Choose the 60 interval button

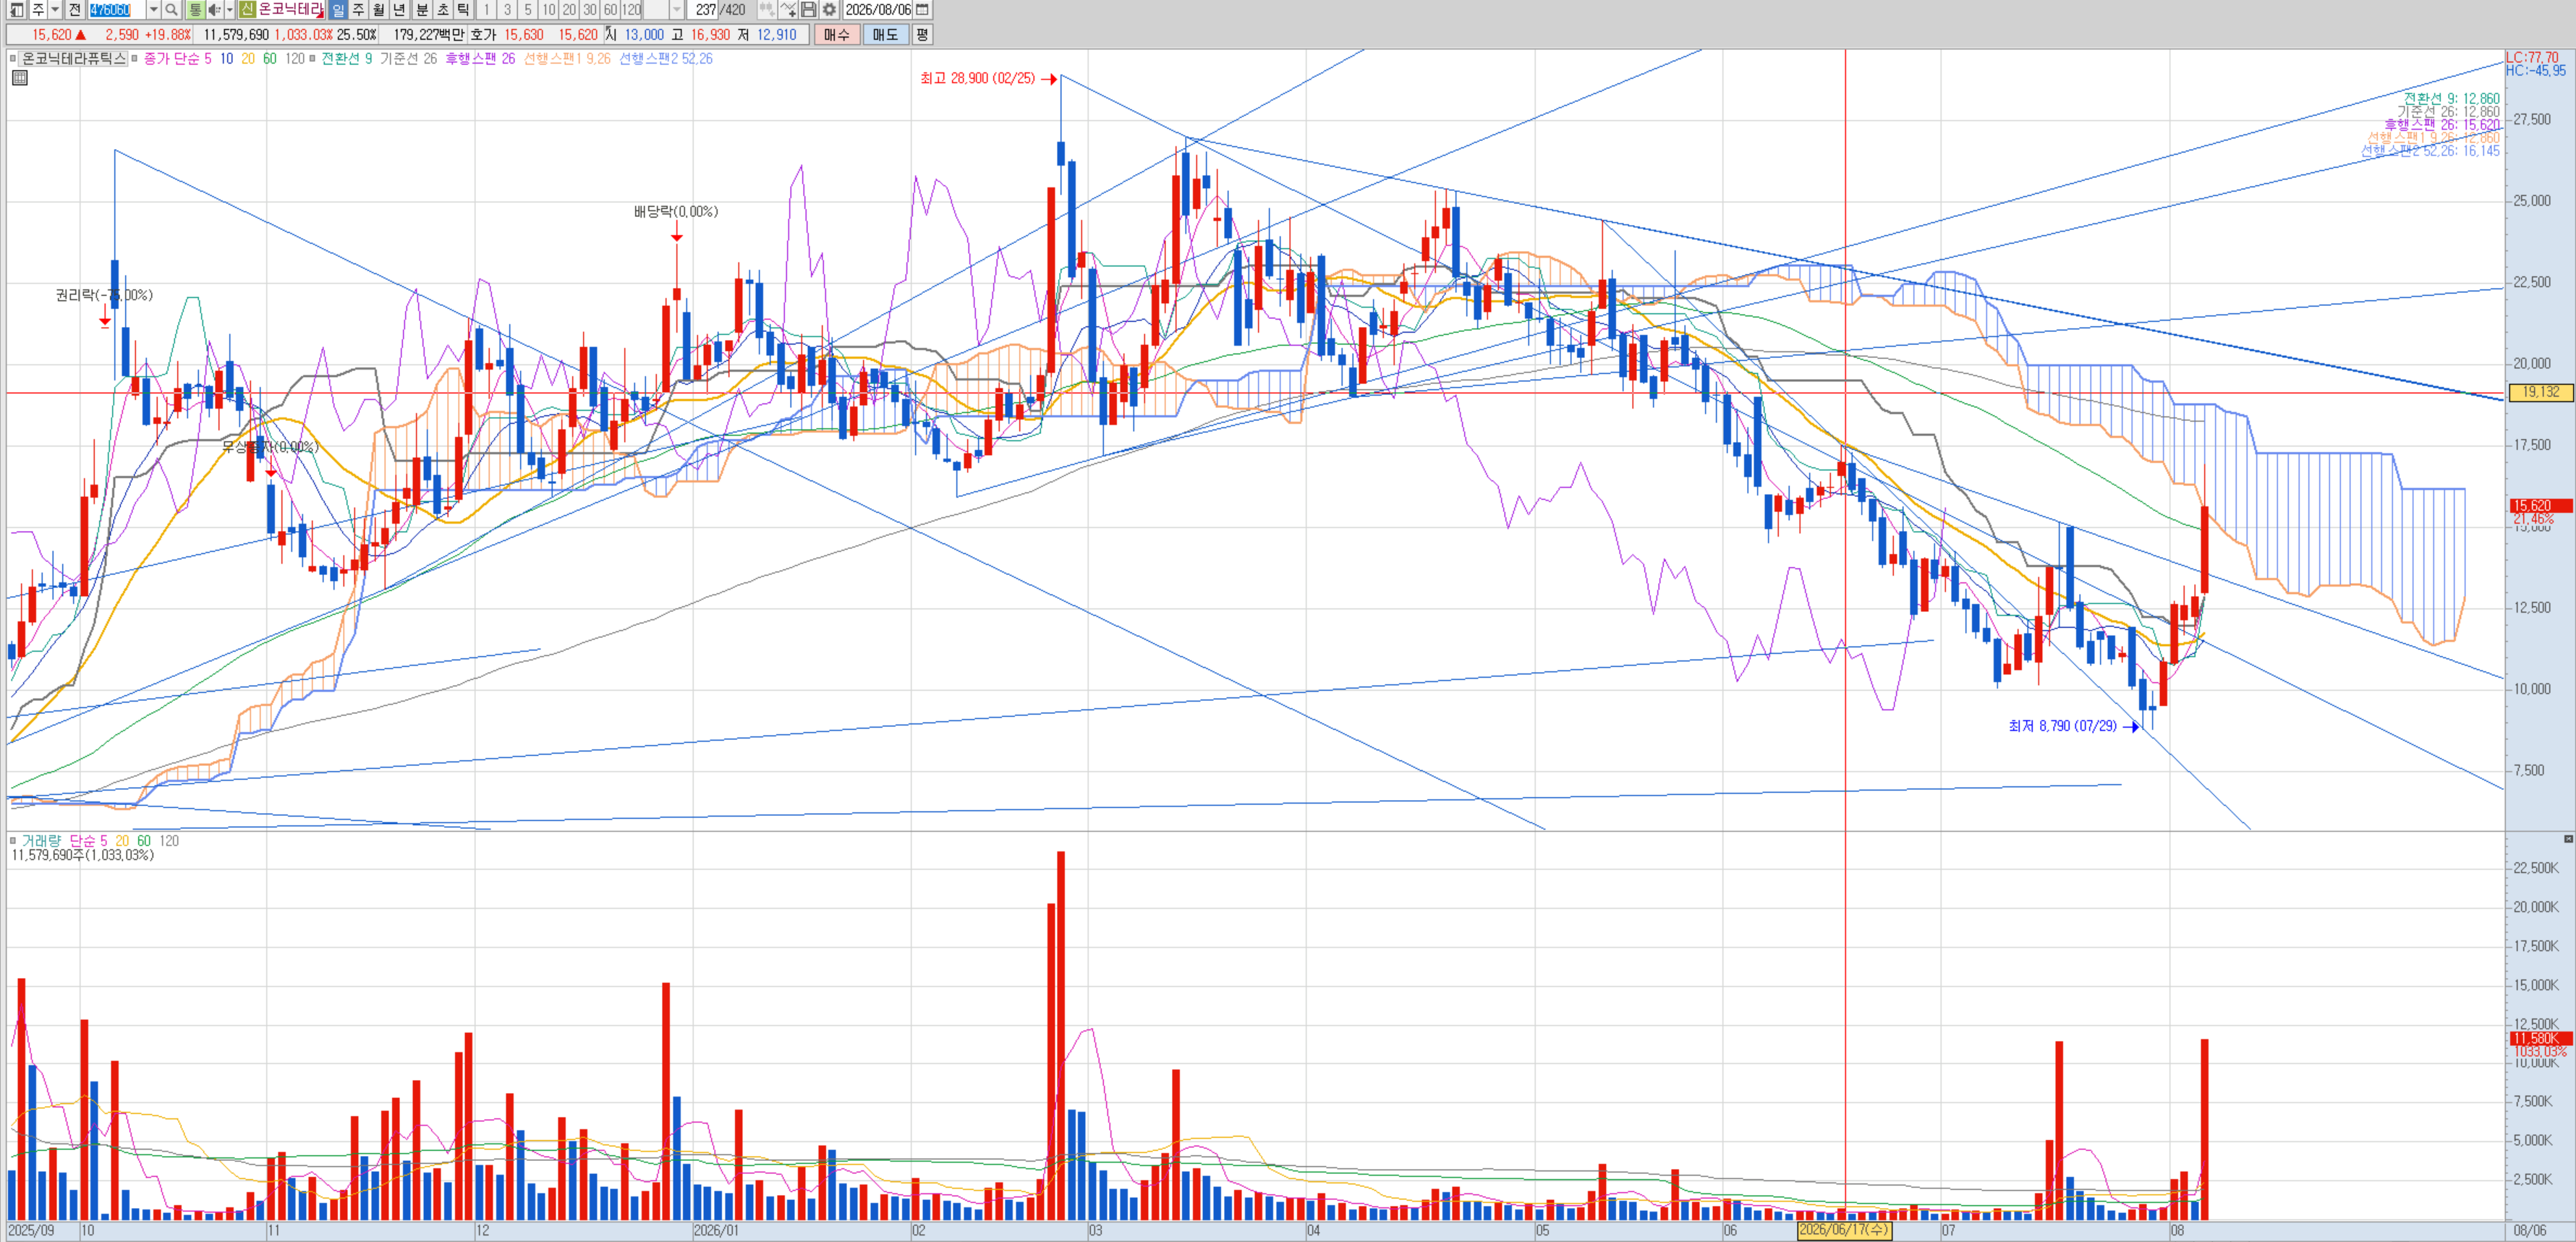[611, 10]
